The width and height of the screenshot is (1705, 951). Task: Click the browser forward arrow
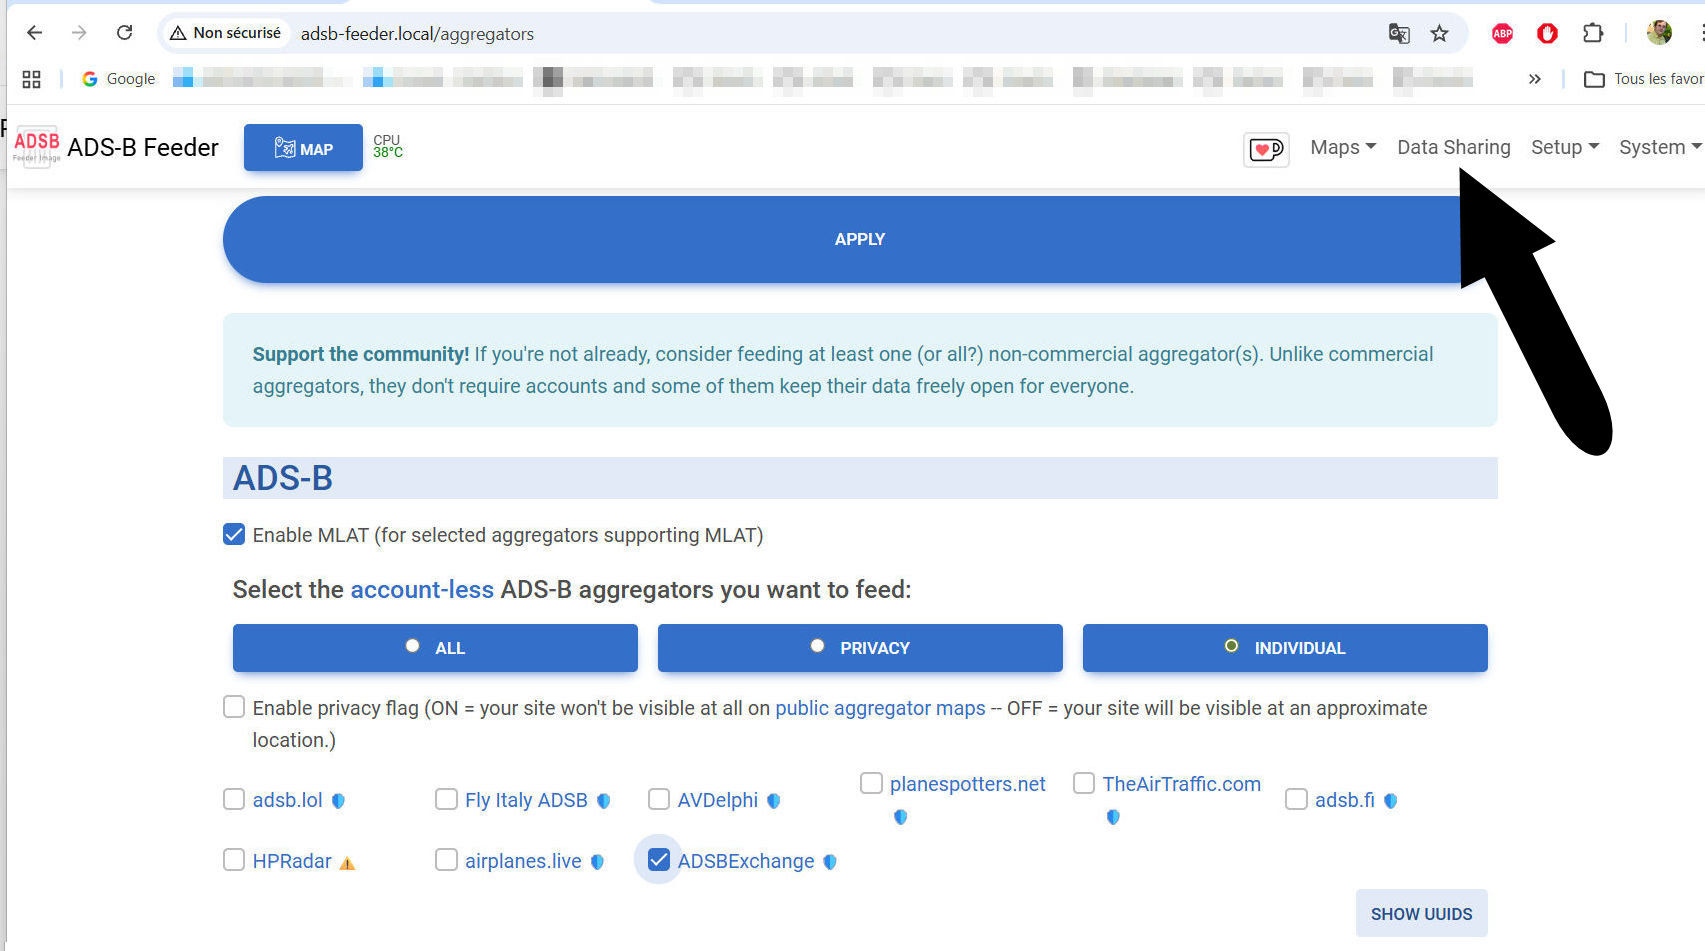point(79,33)
